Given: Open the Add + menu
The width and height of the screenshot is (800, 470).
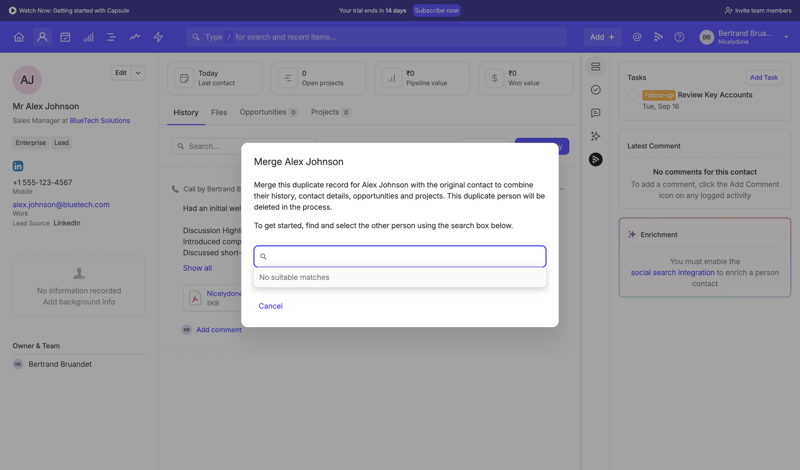Looking at the screenshot, I should (603, 37).
